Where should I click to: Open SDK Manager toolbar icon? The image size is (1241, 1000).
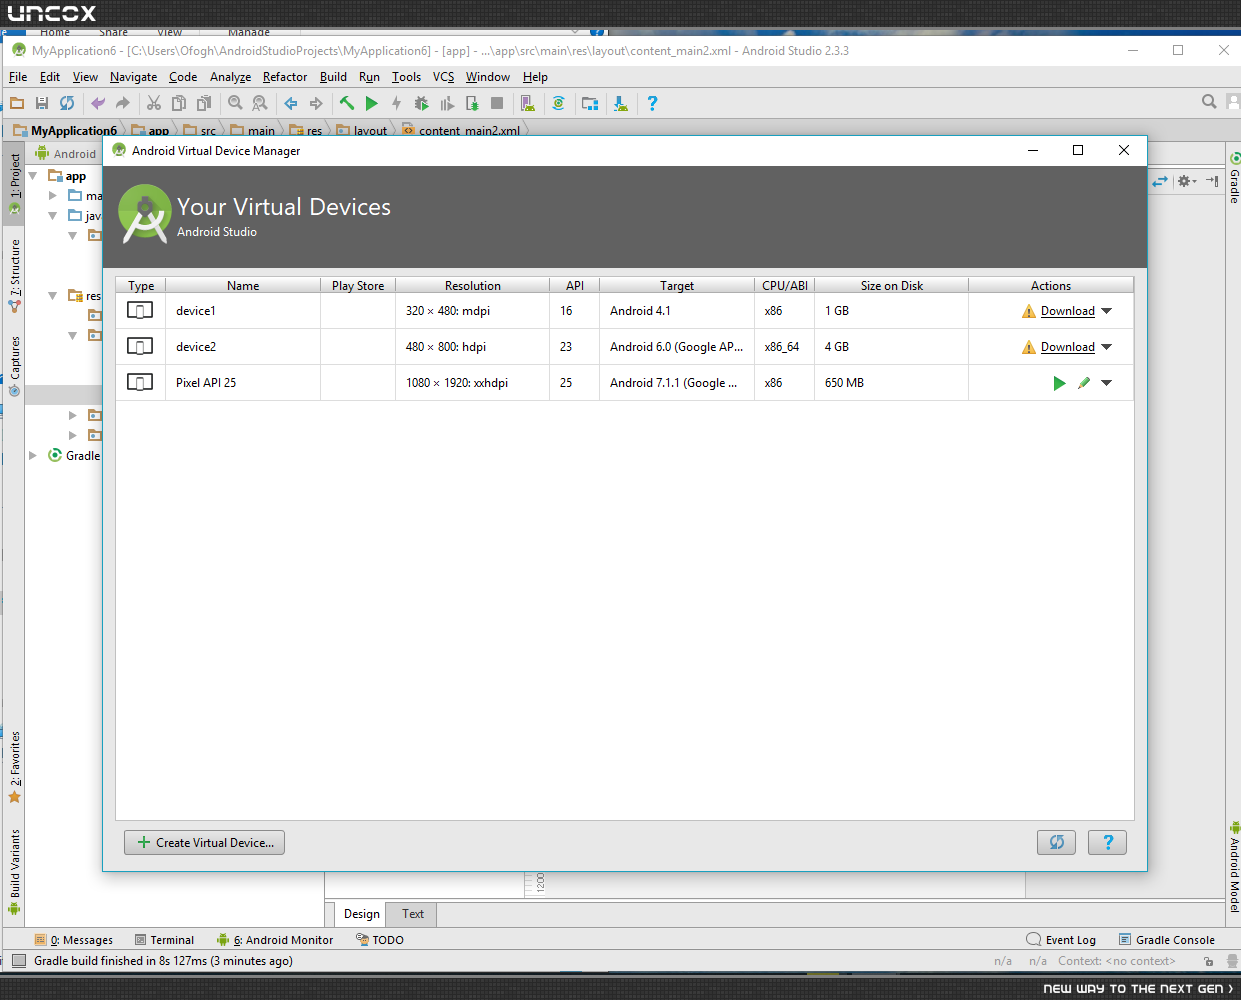click(x=621, y=103)
